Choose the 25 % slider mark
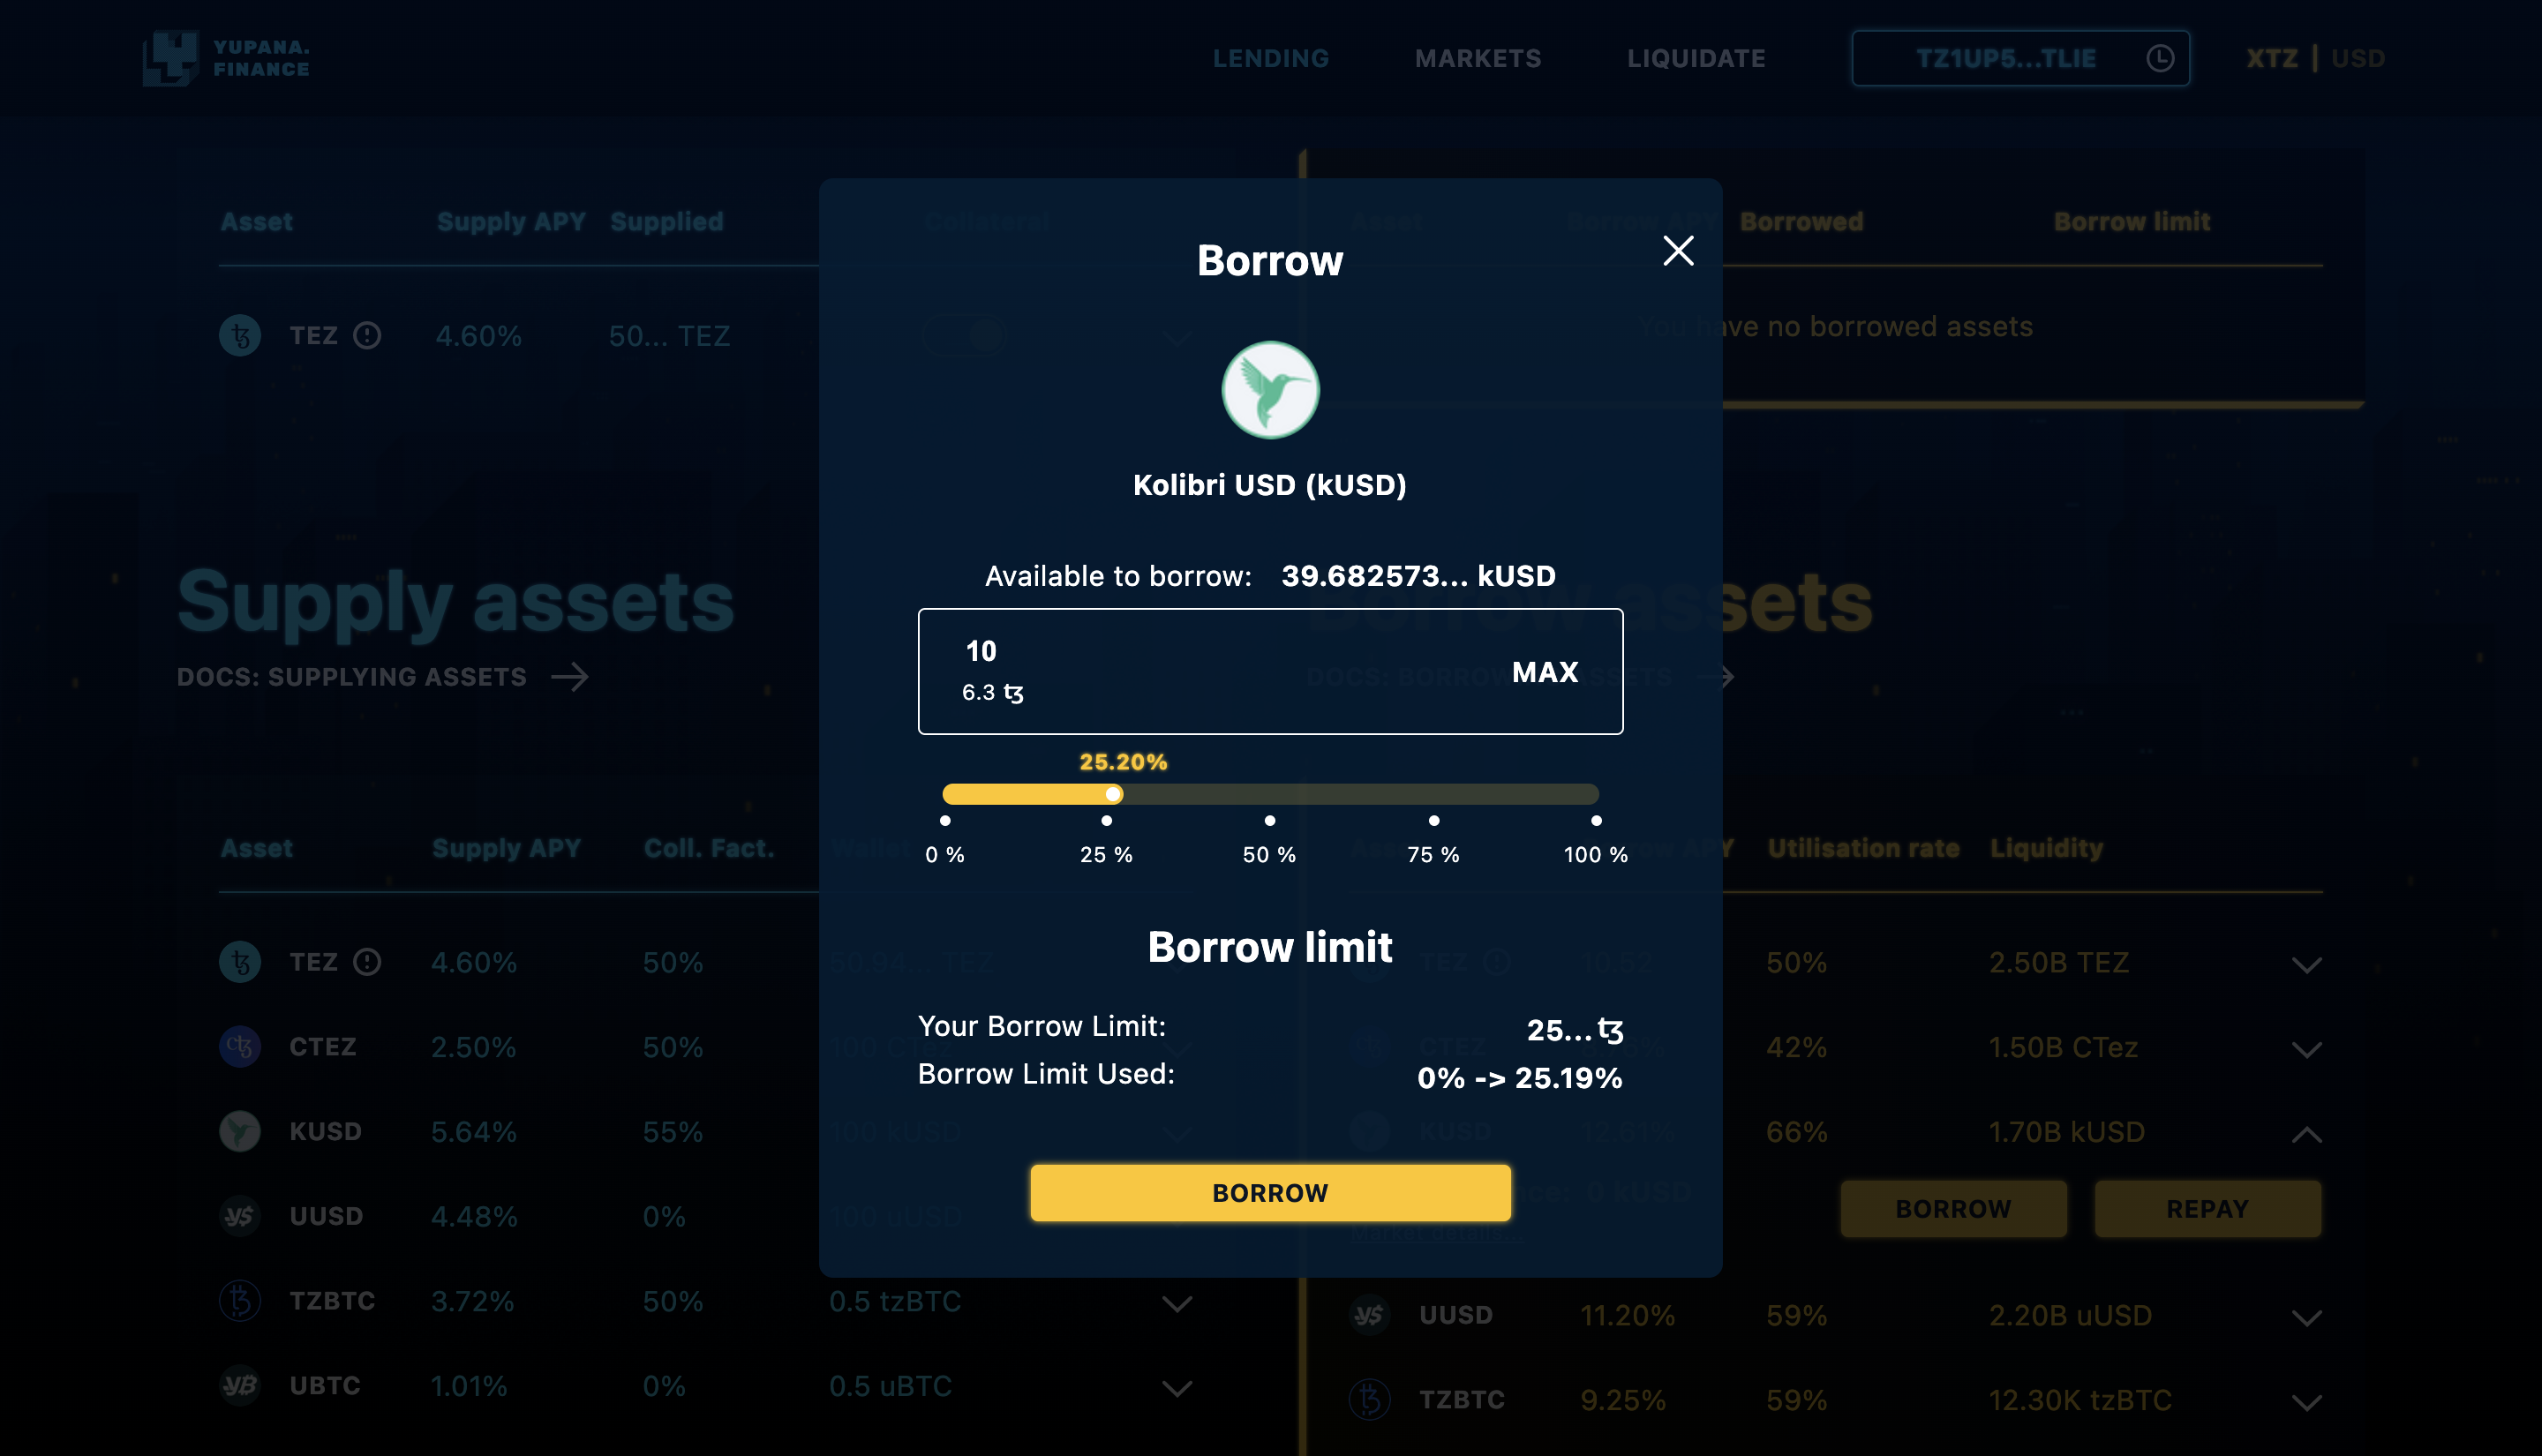 (1106, 821)
